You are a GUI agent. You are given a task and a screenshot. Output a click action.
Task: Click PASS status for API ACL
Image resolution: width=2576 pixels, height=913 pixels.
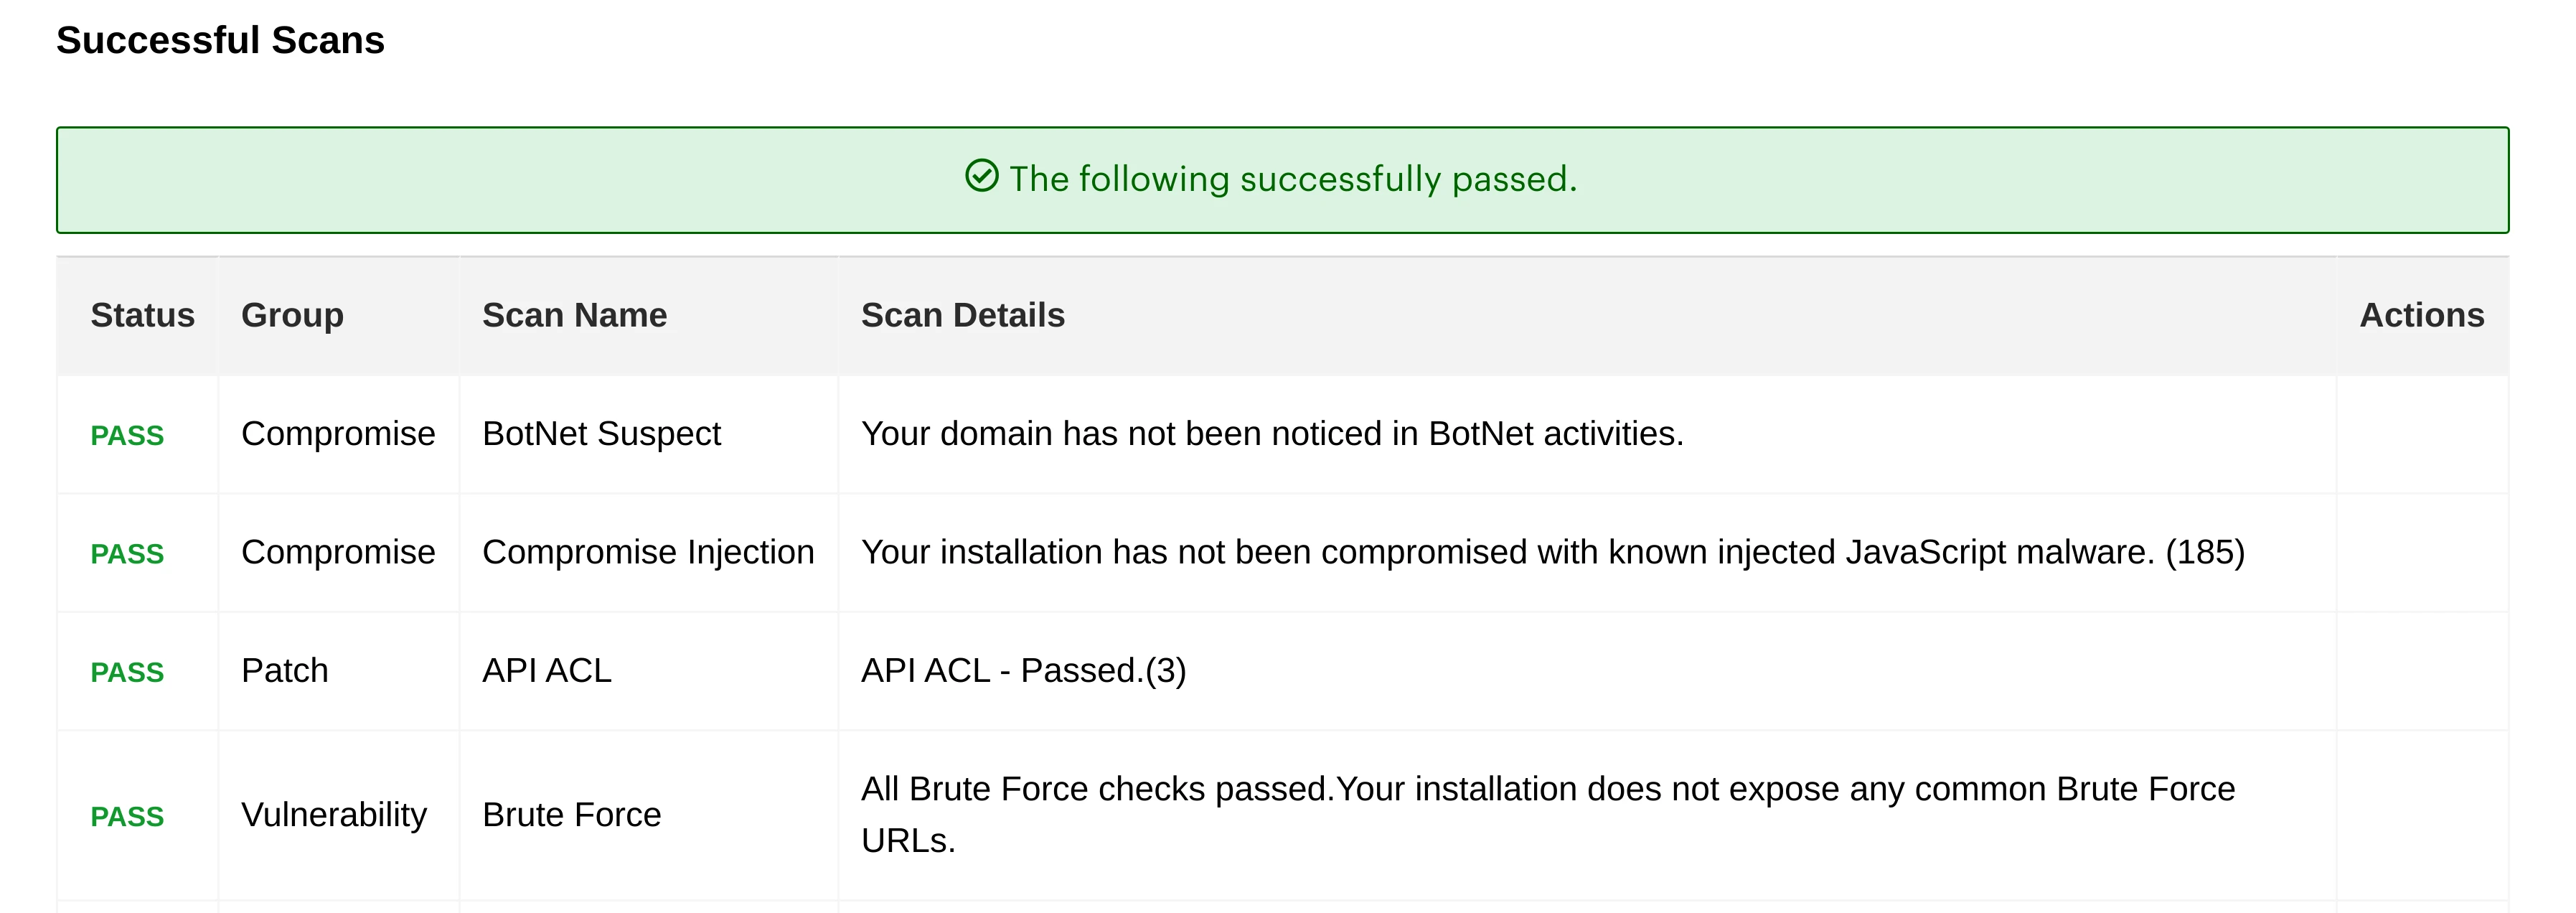pyautogui.click(x=127, y=672)
